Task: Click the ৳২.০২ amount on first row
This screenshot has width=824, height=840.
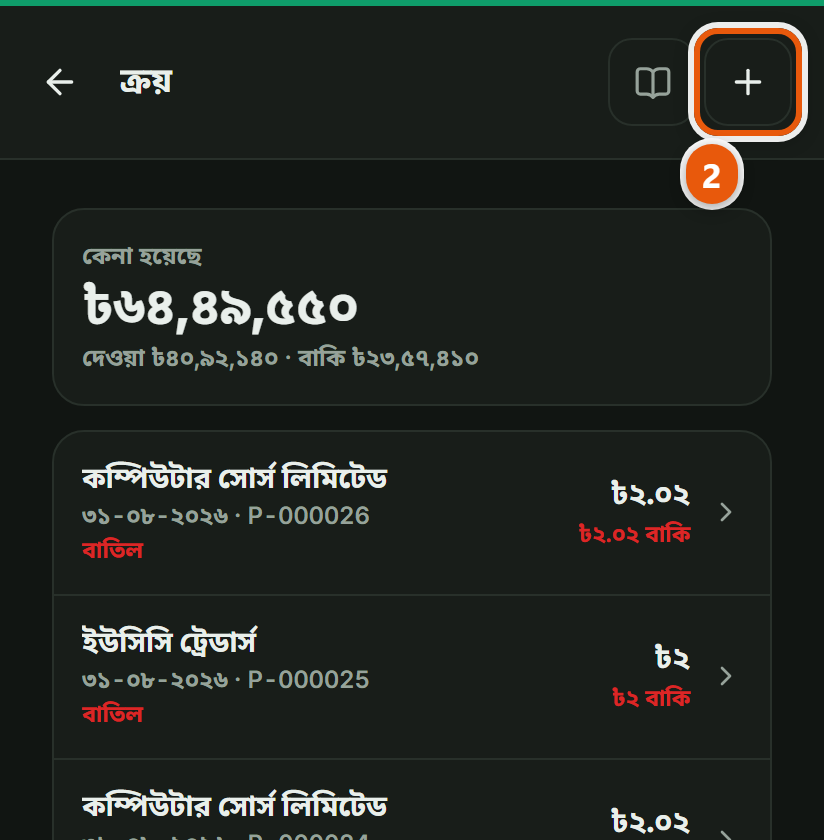Action: pos(650,493)
